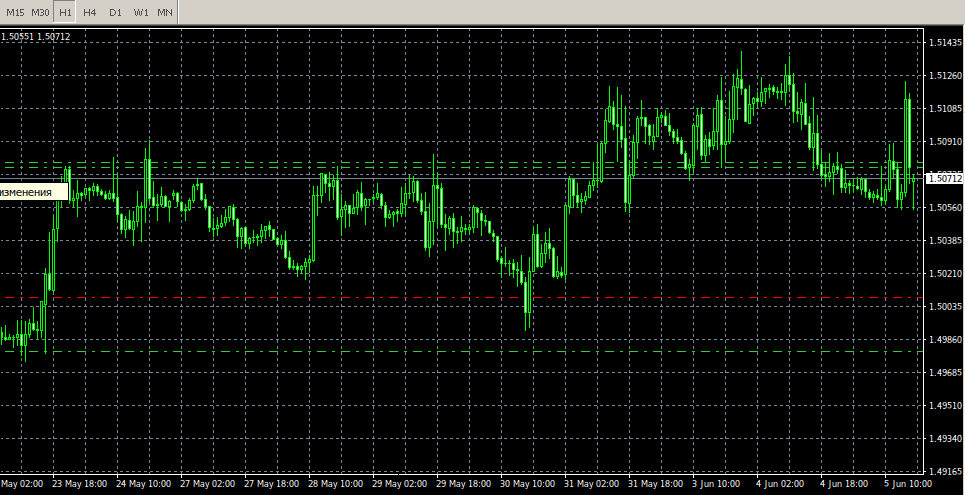Click price scale value 1.50210
The image size is (965, 495).
(945, 273)
